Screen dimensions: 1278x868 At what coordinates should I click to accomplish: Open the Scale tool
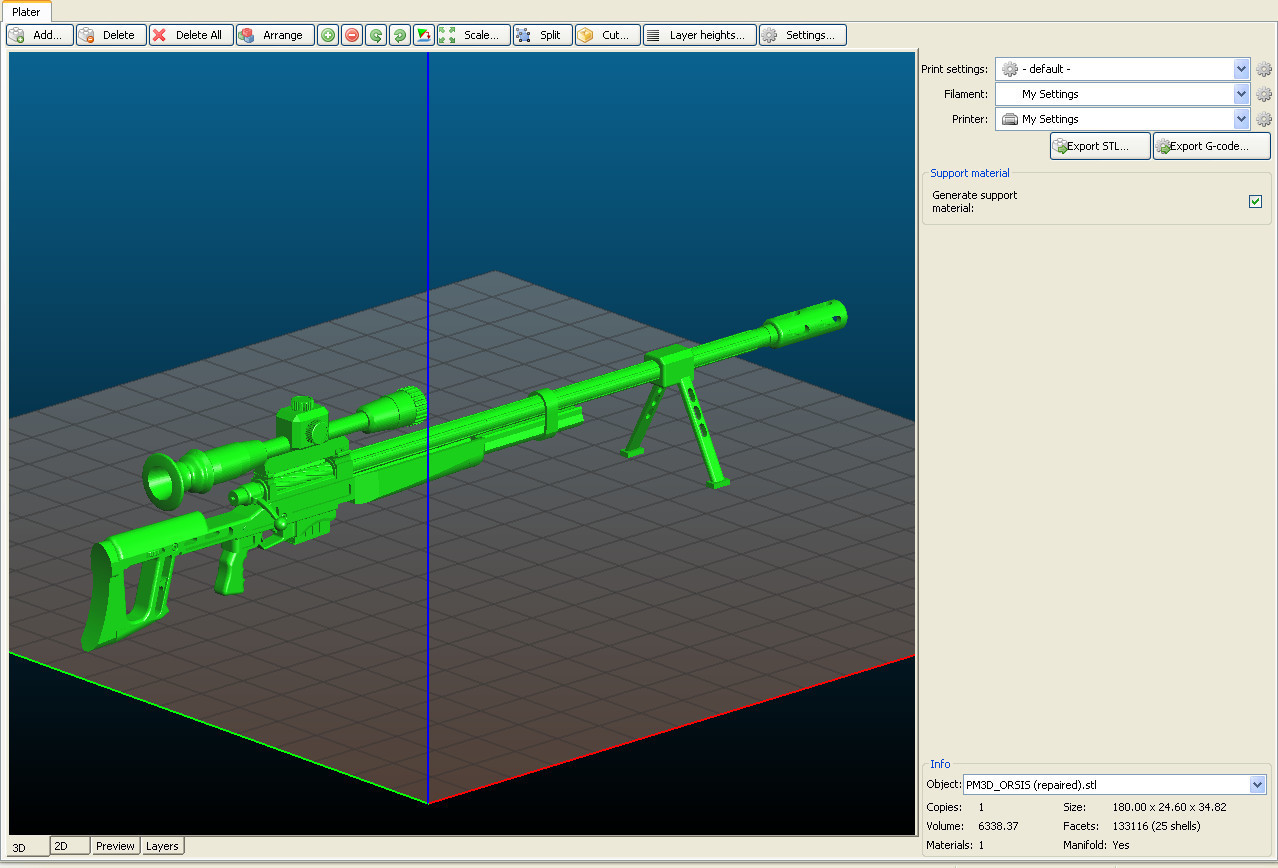(473, 35)
